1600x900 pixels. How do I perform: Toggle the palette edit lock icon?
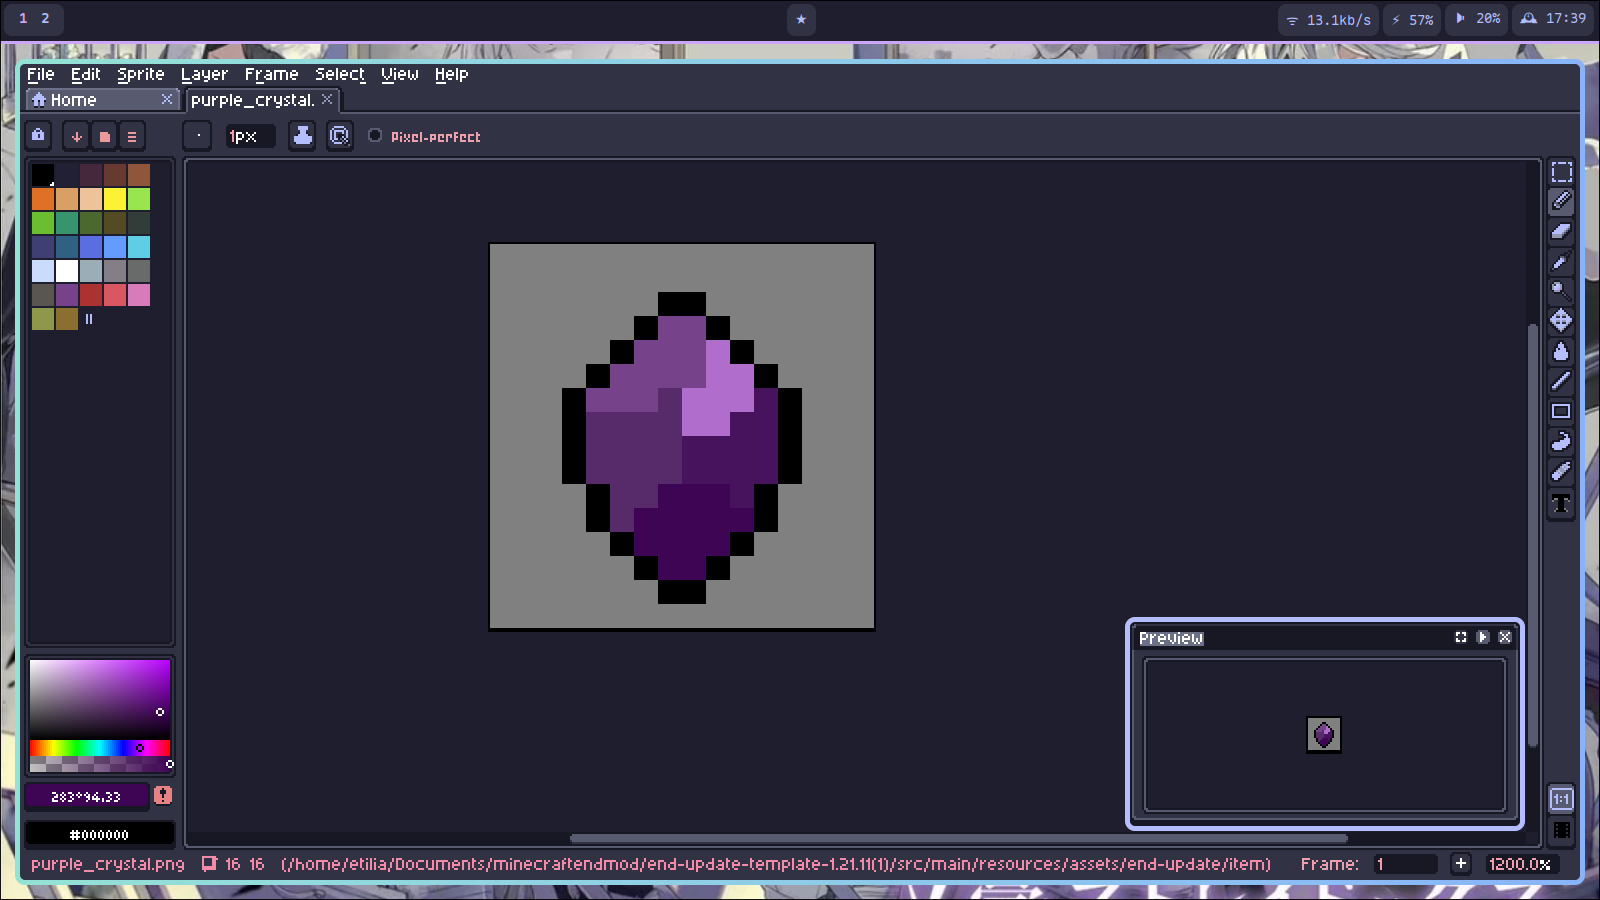[x=38, y=135]
